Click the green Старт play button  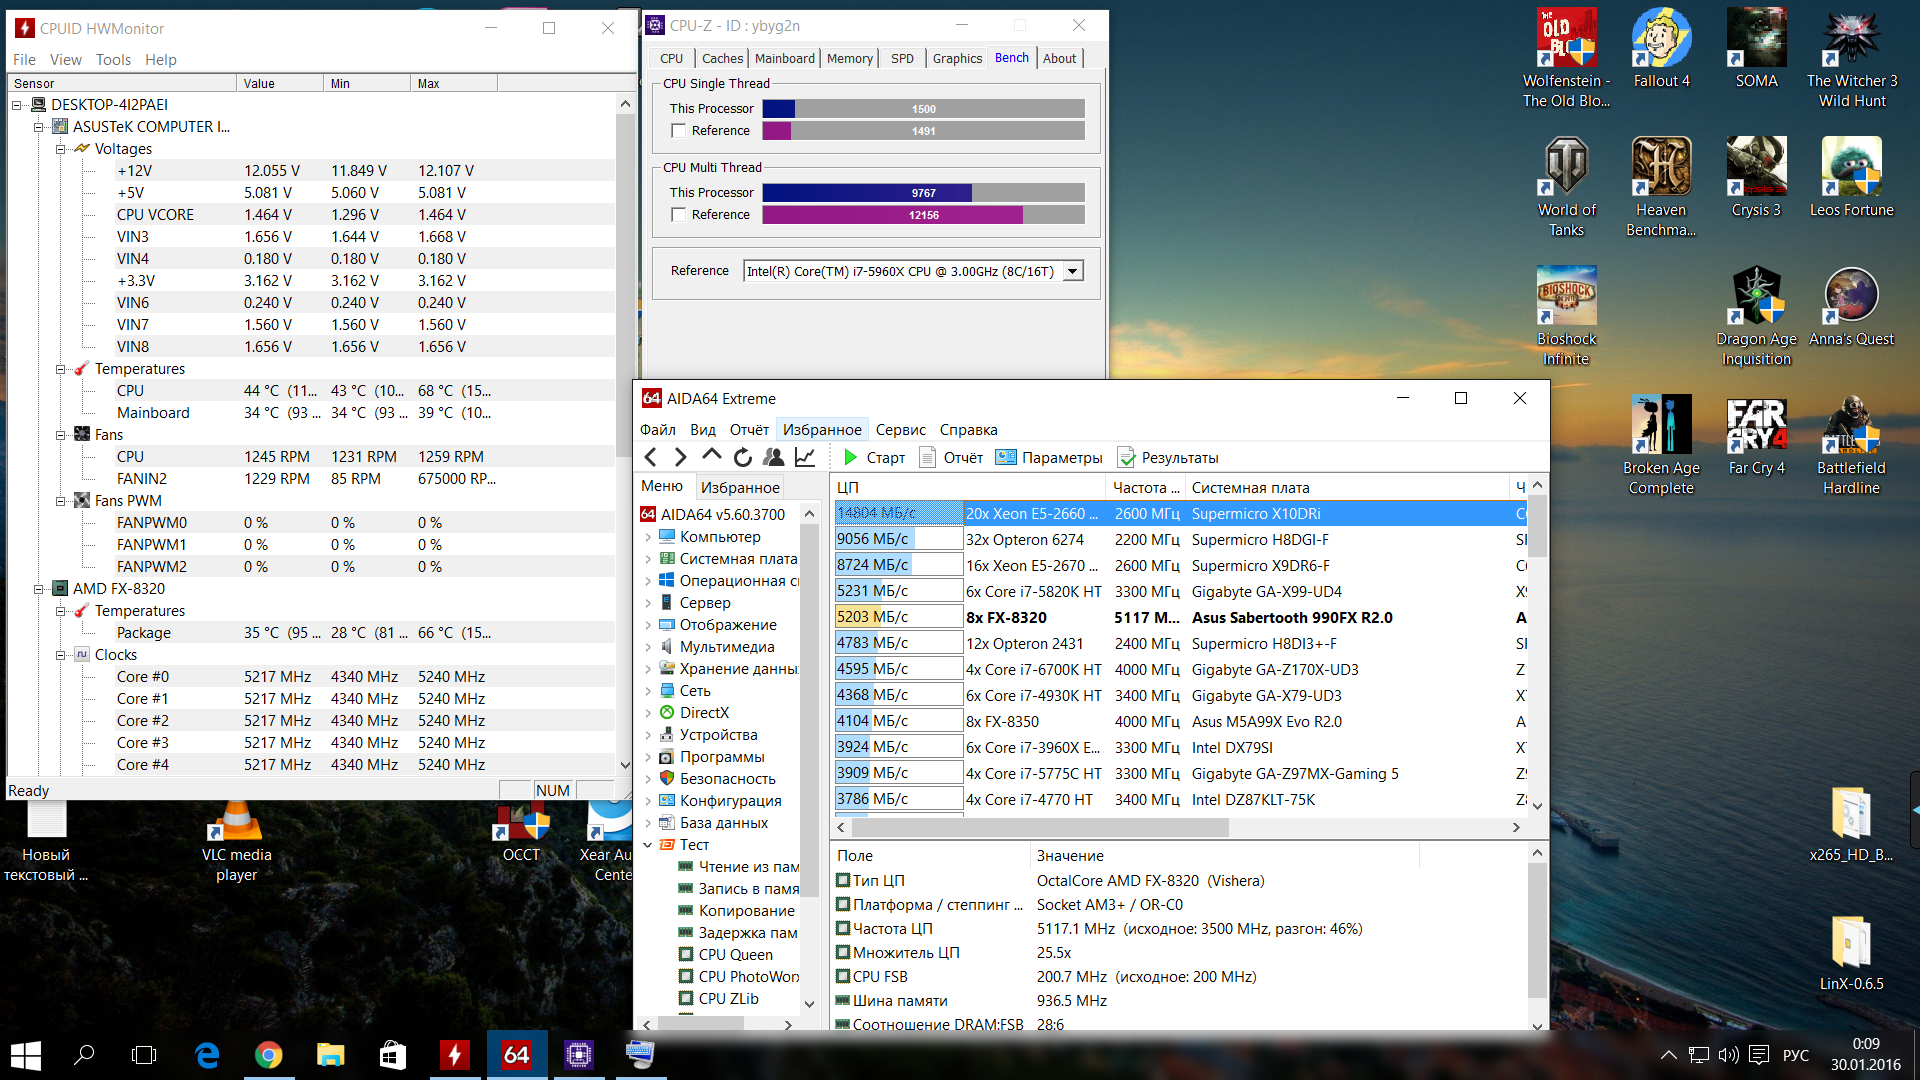(x=851, y=457)
